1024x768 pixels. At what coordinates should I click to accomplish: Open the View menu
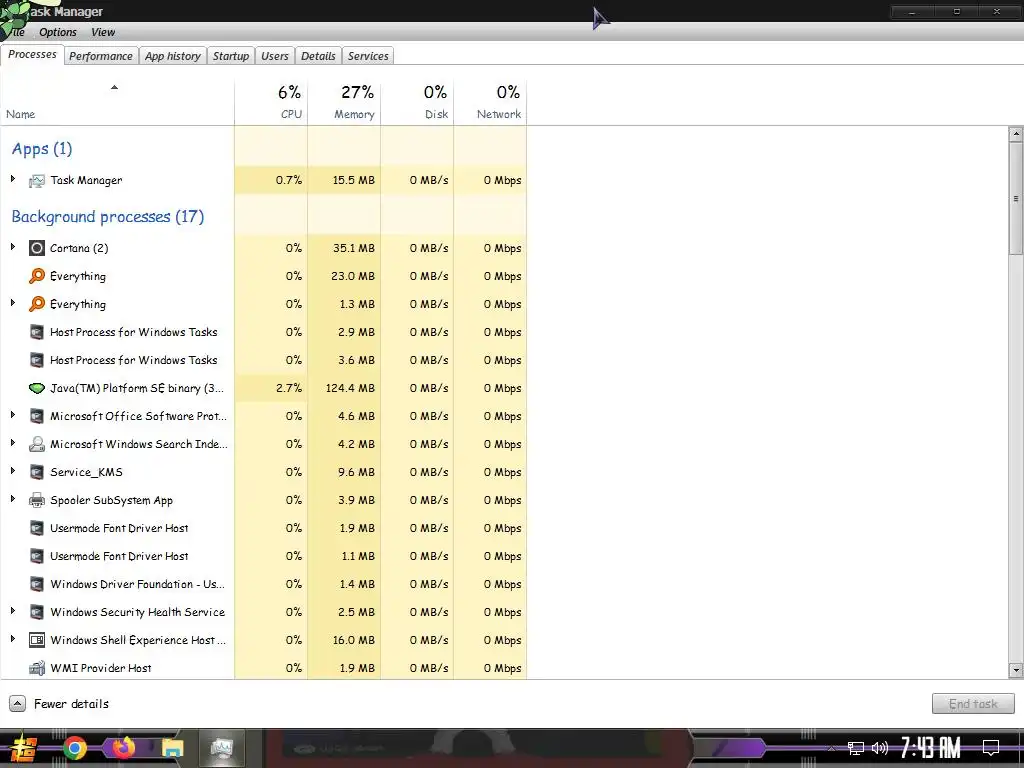click(103, 32)
